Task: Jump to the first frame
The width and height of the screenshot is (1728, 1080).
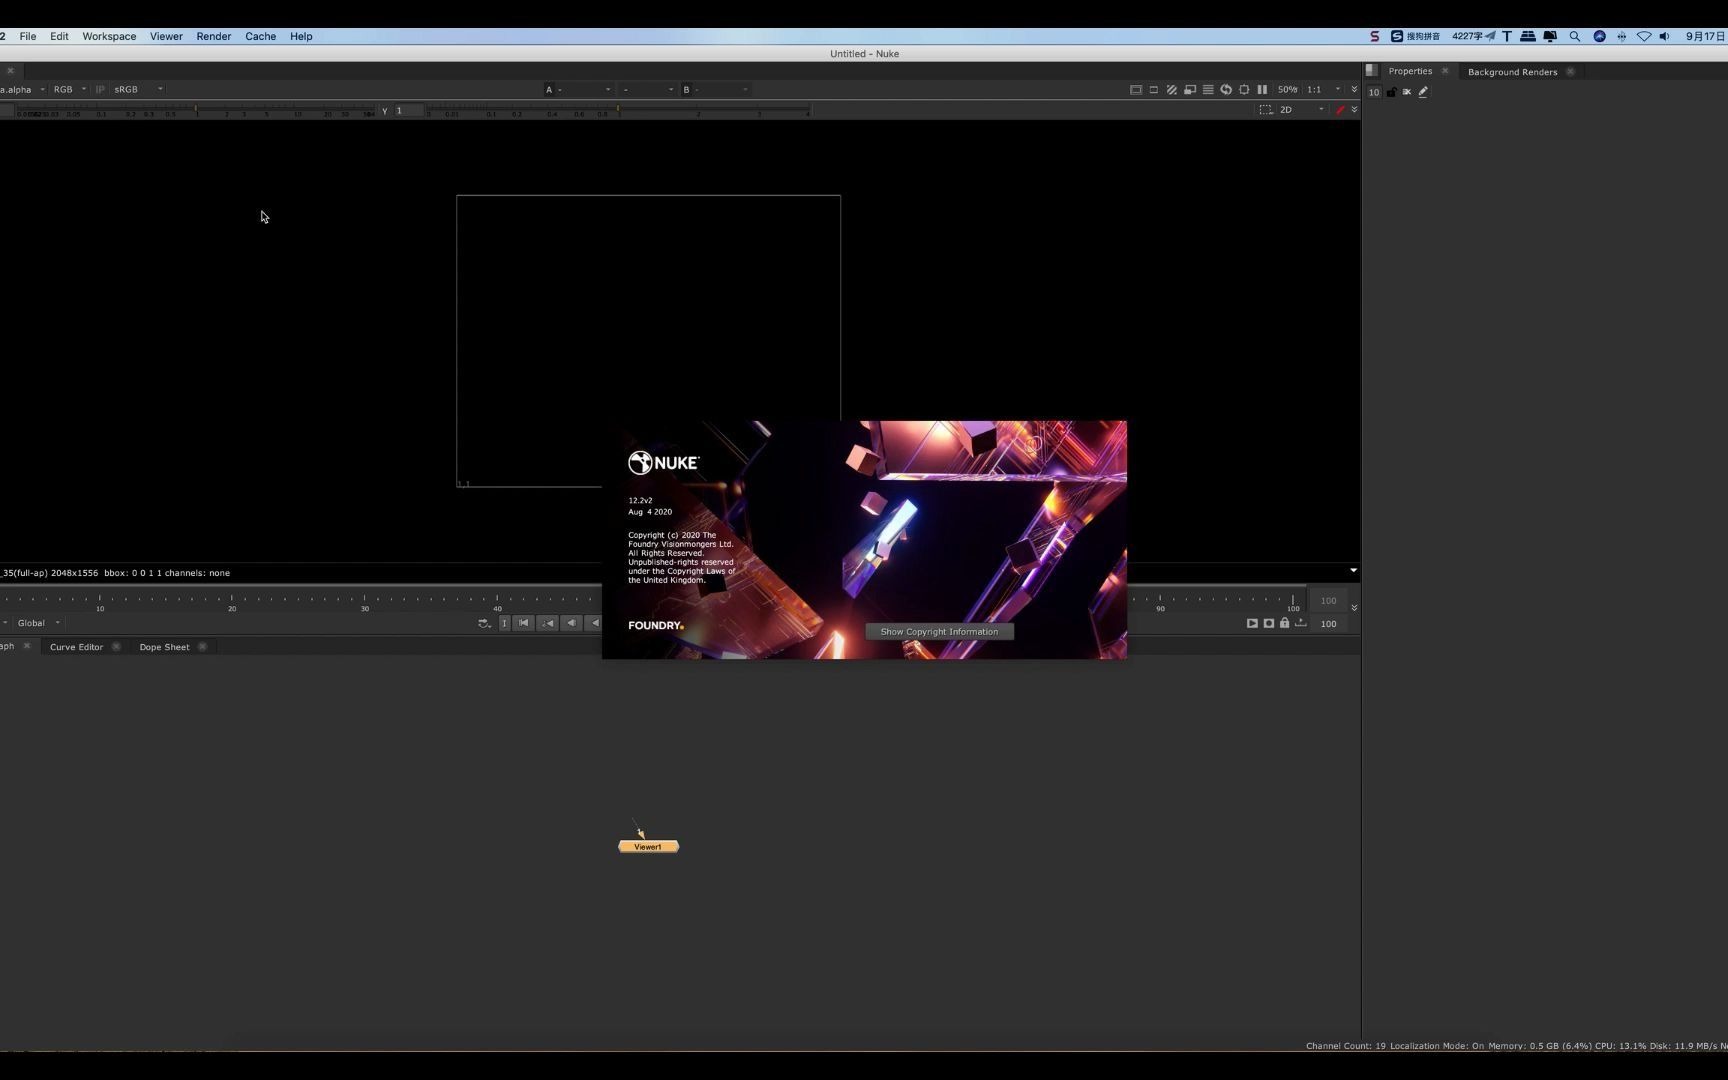Action: [524, 623]
